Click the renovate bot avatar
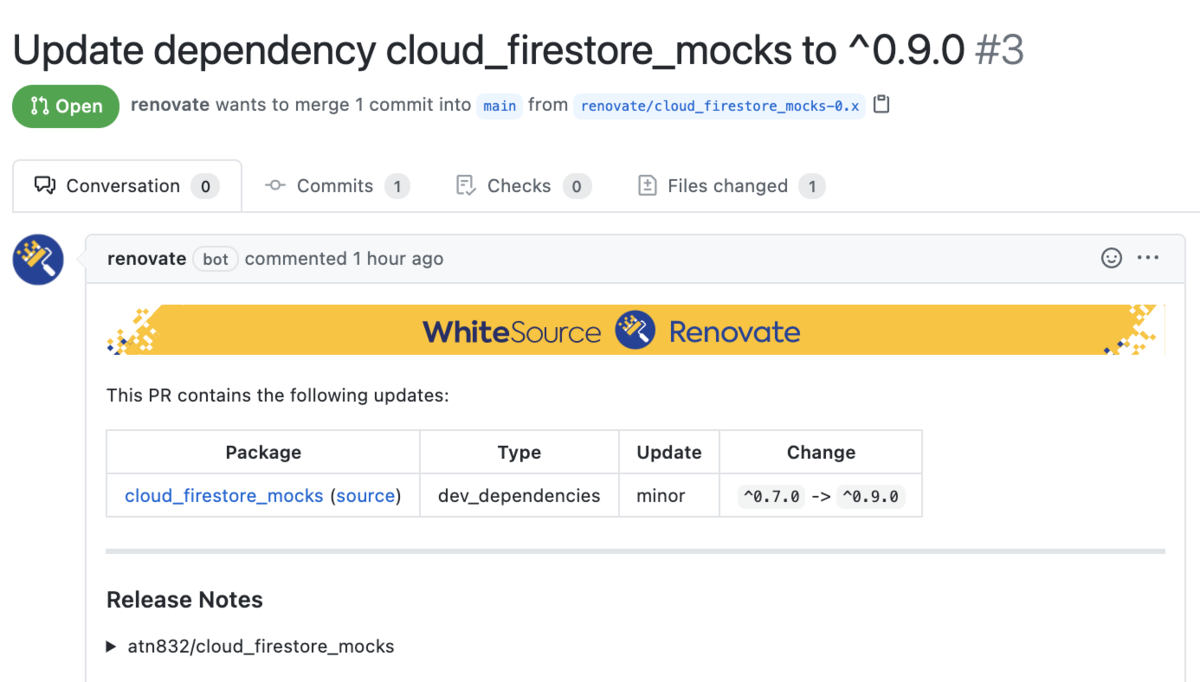Viewport: 1200px width, 682px height. click(x=38, y=260)
